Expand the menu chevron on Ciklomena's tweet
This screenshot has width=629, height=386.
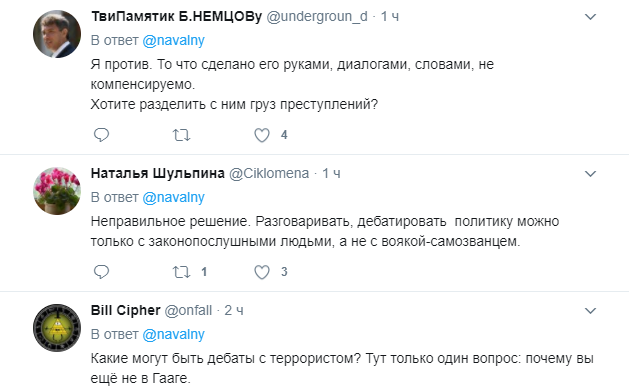(590, 174)
